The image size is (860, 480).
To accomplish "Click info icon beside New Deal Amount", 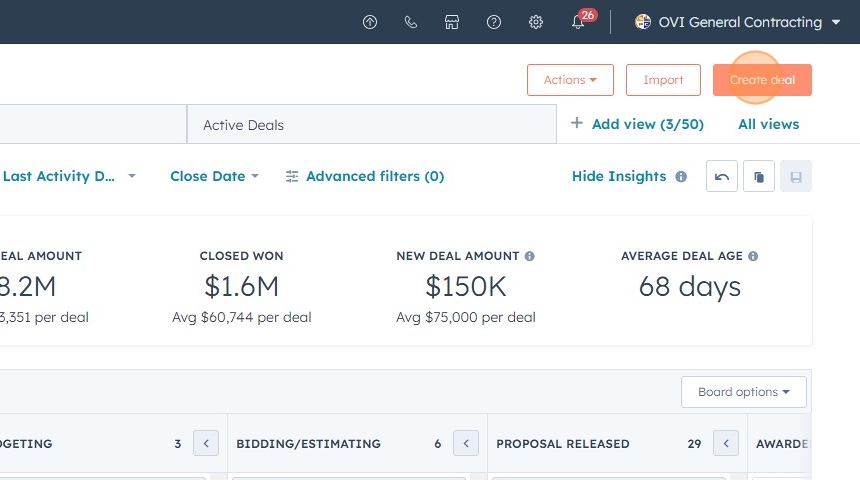I will (x=530, y=256).
